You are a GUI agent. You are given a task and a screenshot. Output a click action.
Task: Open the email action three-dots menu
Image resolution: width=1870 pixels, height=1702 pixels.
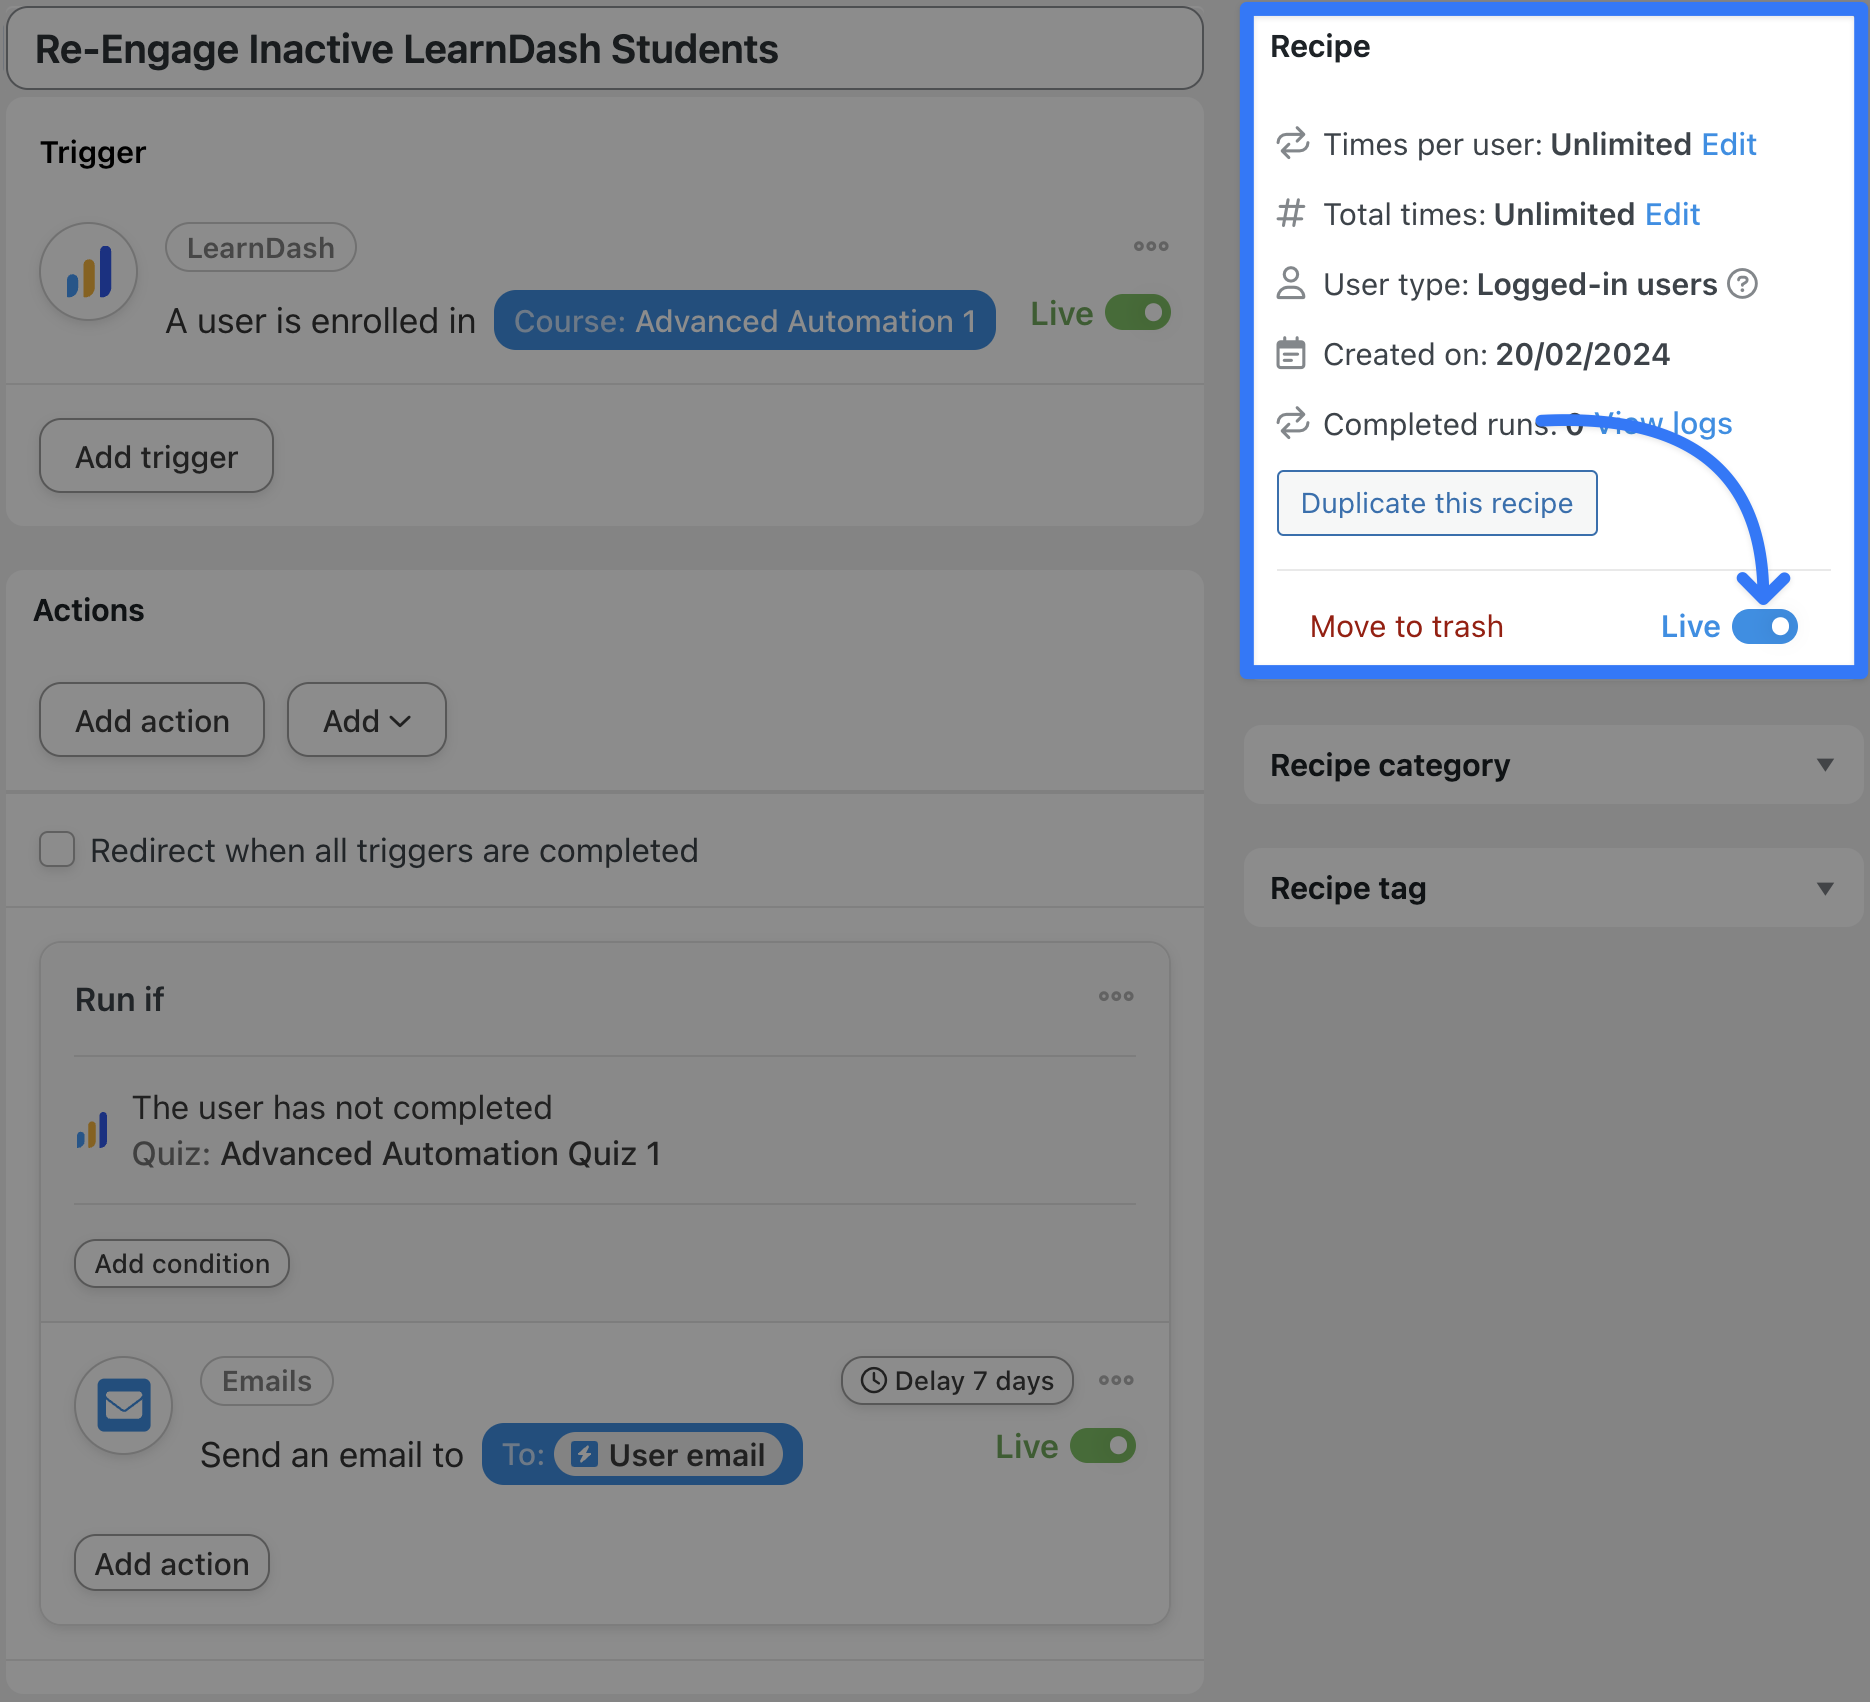coord(1116,1380)
